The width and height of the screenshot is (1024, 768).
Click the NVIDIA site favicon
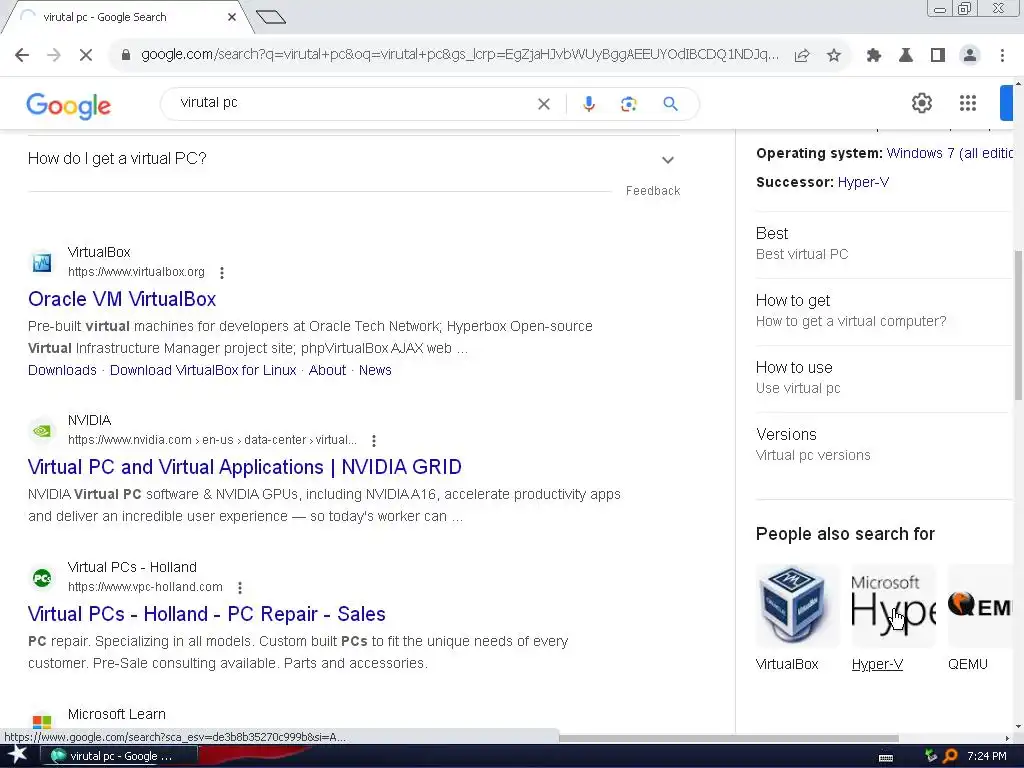[42, 430]
